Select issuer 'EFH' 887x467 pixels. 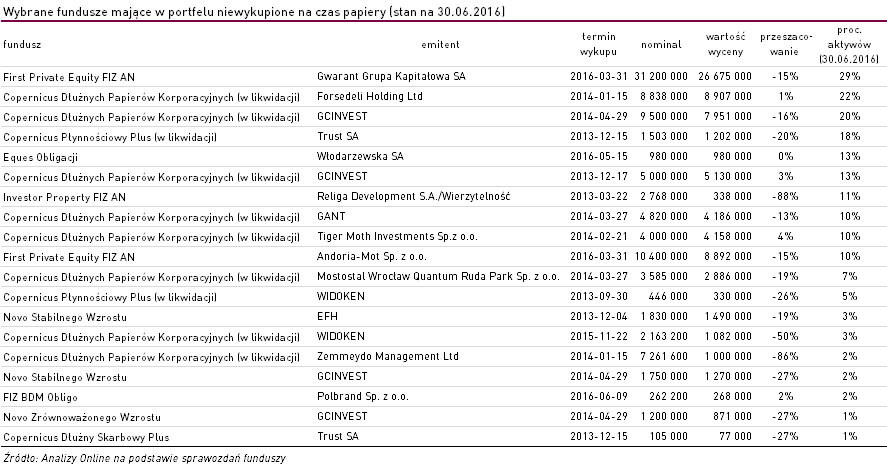click(x=327, y=316)
